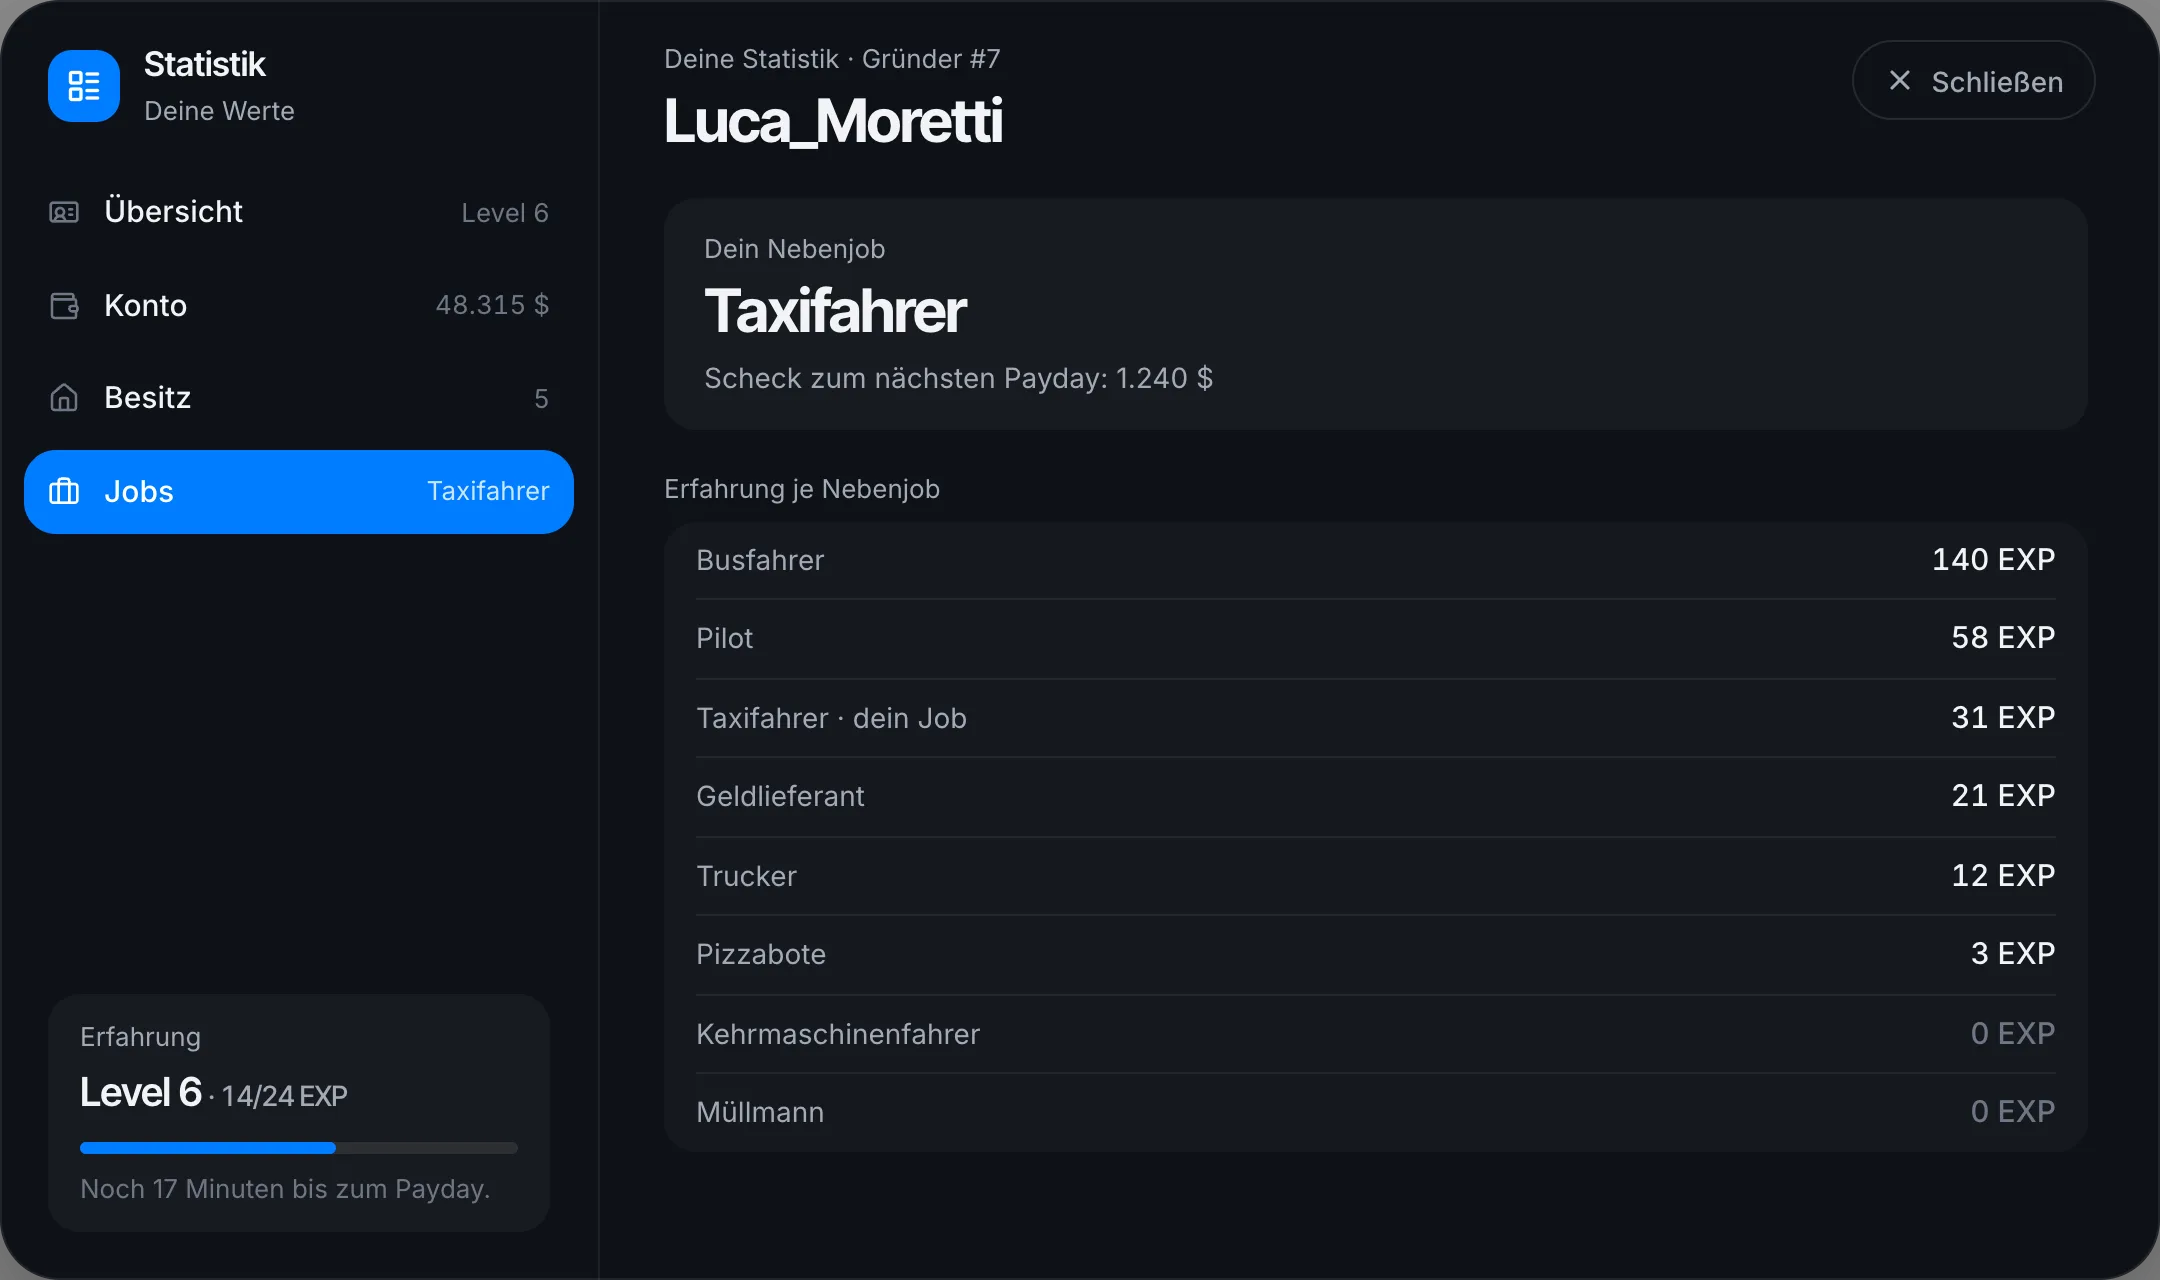Select the active Jobs tab
This screenshot has height=1280, width=2160.
click(x=299, y=491)
